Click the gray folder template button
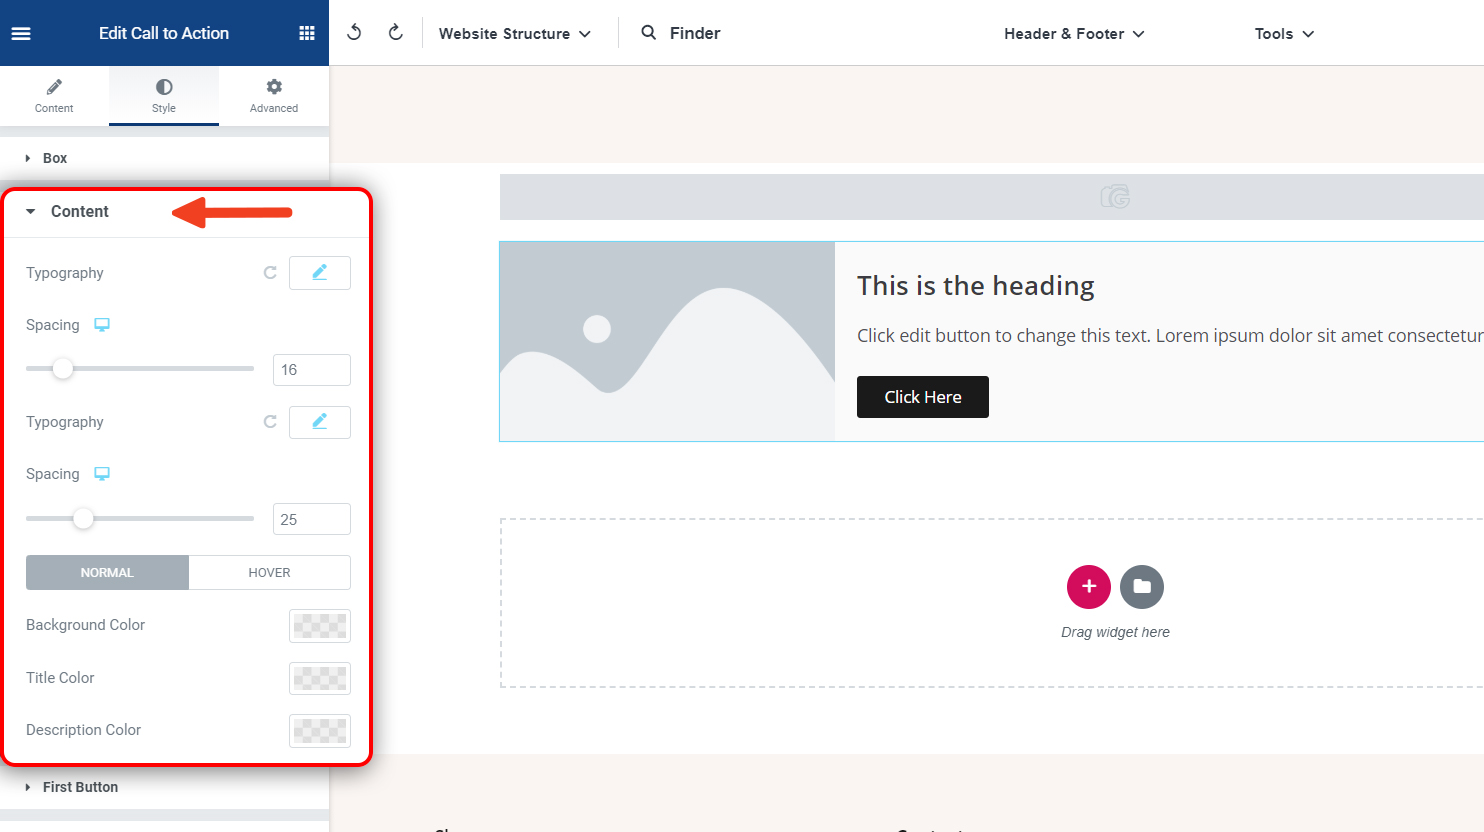Viewport: 1484px width, 832px height. coord(1142,586)
